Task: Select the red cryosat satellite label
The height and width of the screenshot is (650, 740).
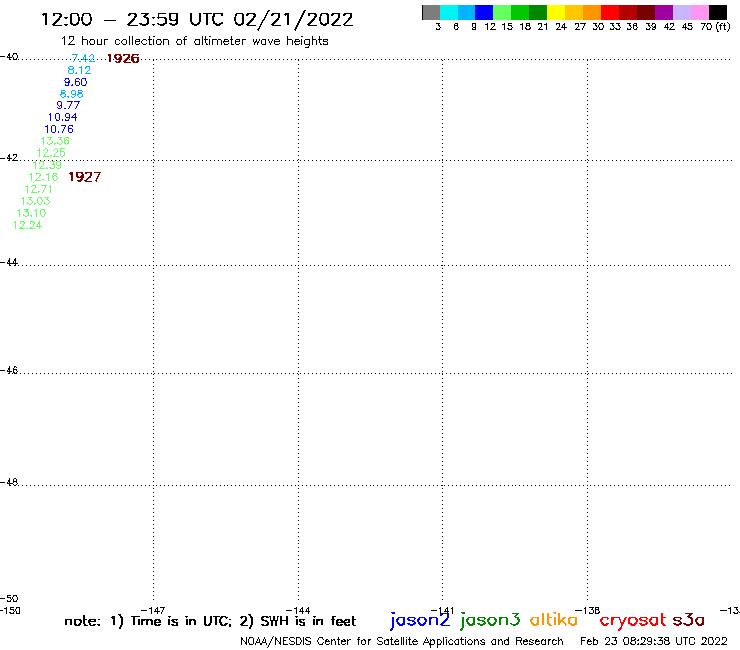Action: [633, 621]
